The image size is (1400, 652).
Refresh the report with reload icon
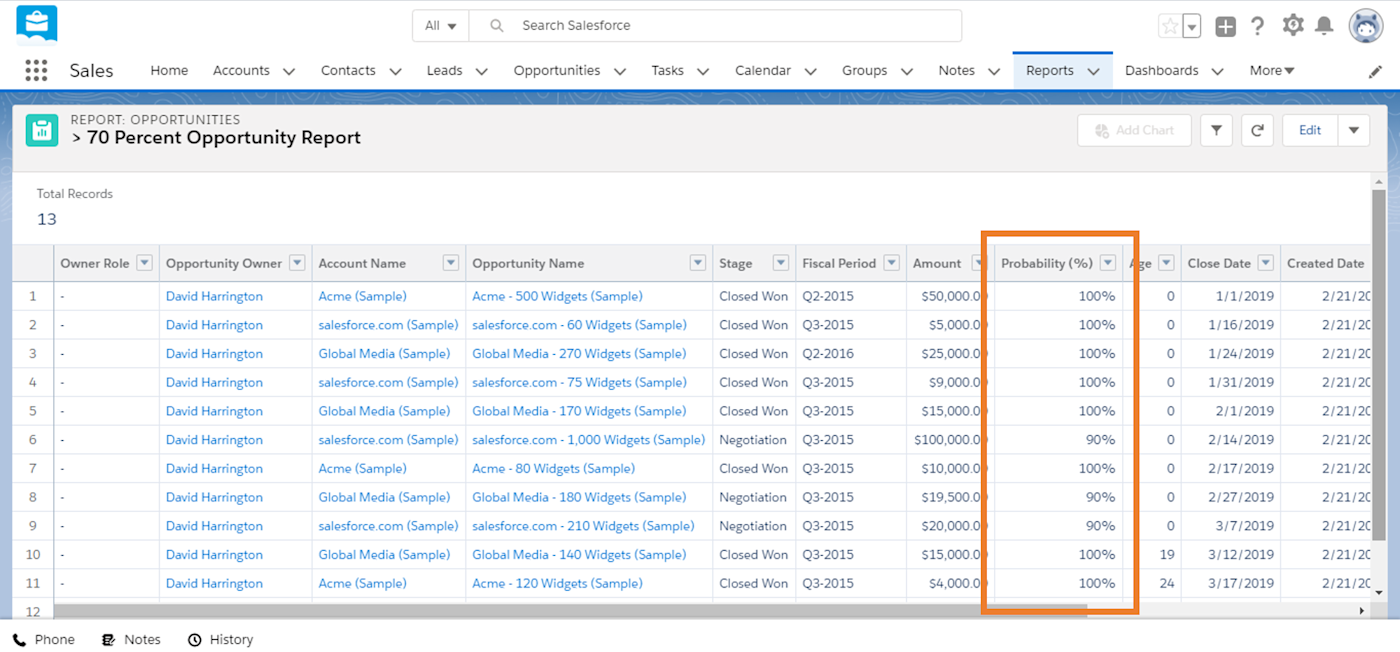(x=1257, y=130)
